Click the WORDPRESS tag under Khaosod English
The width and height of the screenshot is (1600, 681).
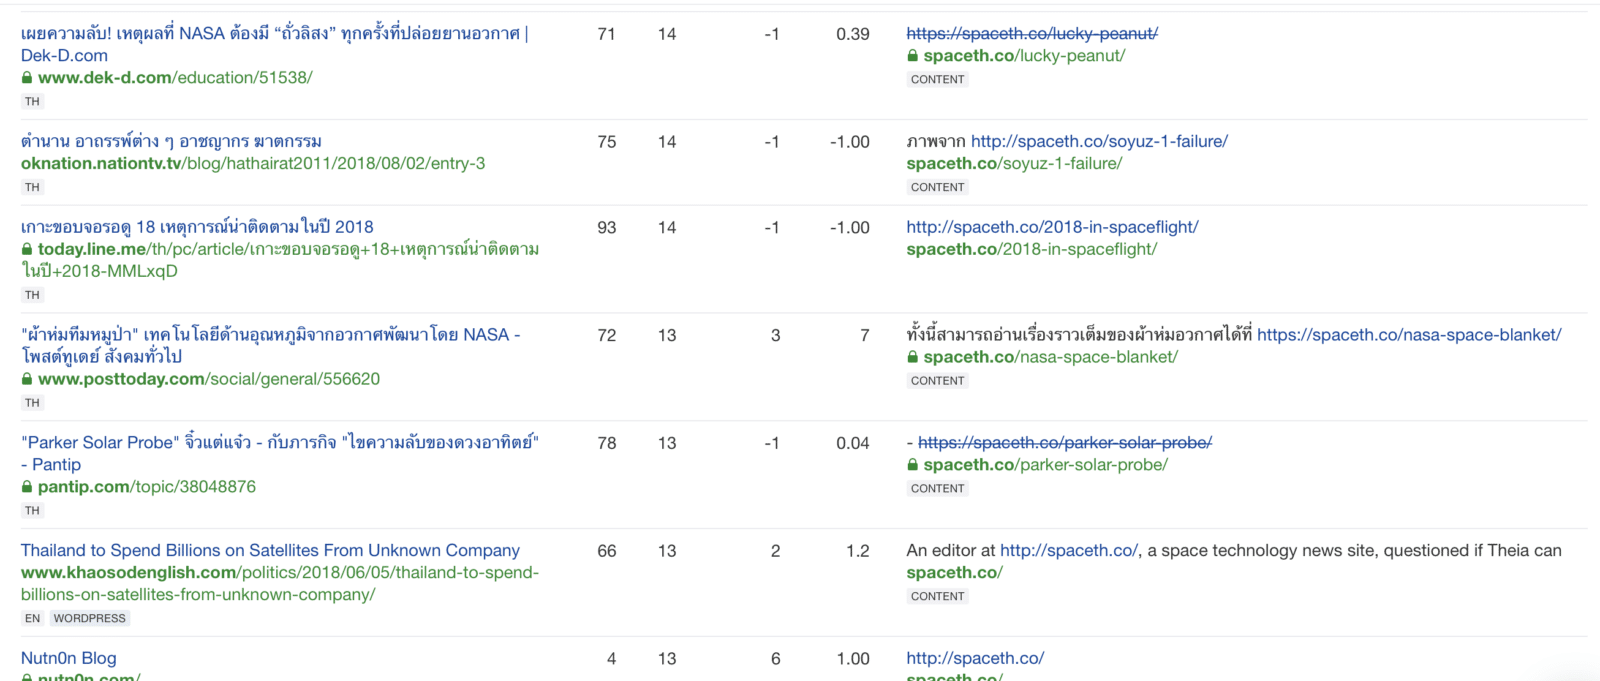click(x=90, y=619)
